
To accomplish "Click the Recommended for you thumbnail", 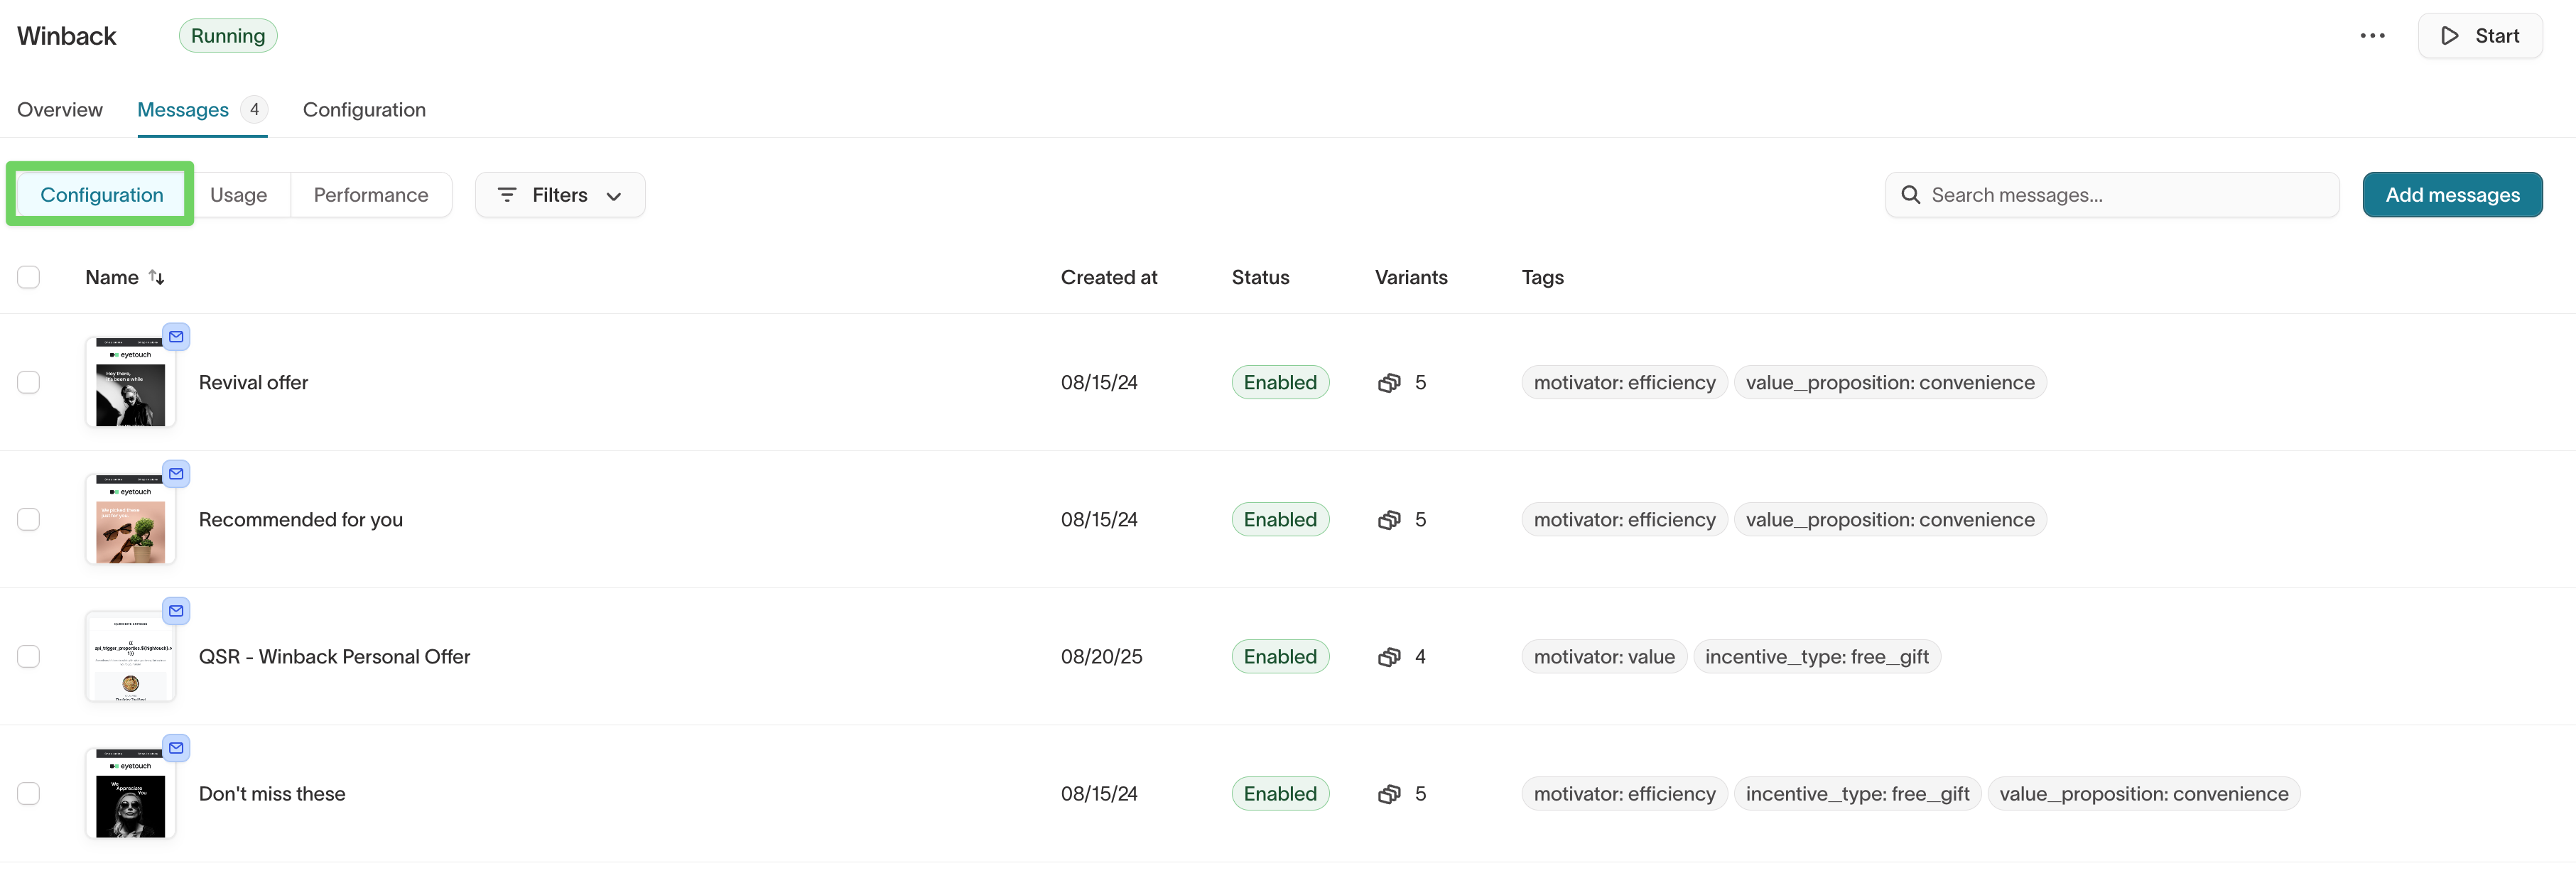I will click(x=130, y=519).
